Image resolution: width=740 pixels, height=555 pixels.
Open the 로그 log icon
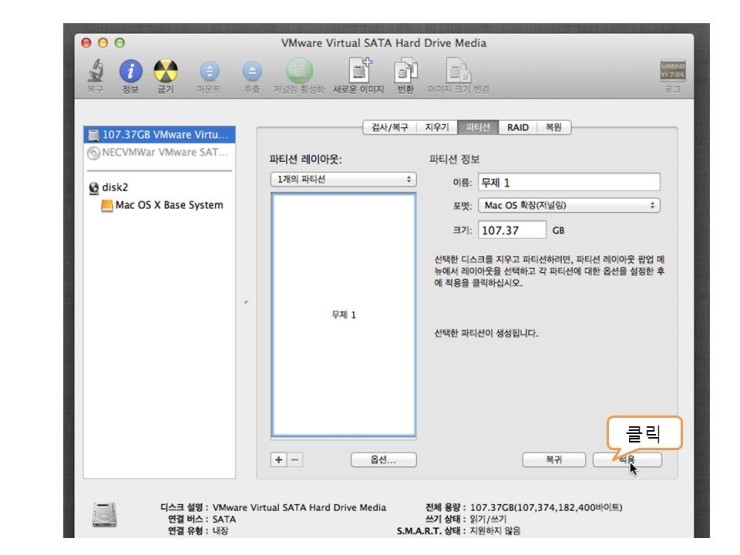pyautogui.click(x=672, y=71)
